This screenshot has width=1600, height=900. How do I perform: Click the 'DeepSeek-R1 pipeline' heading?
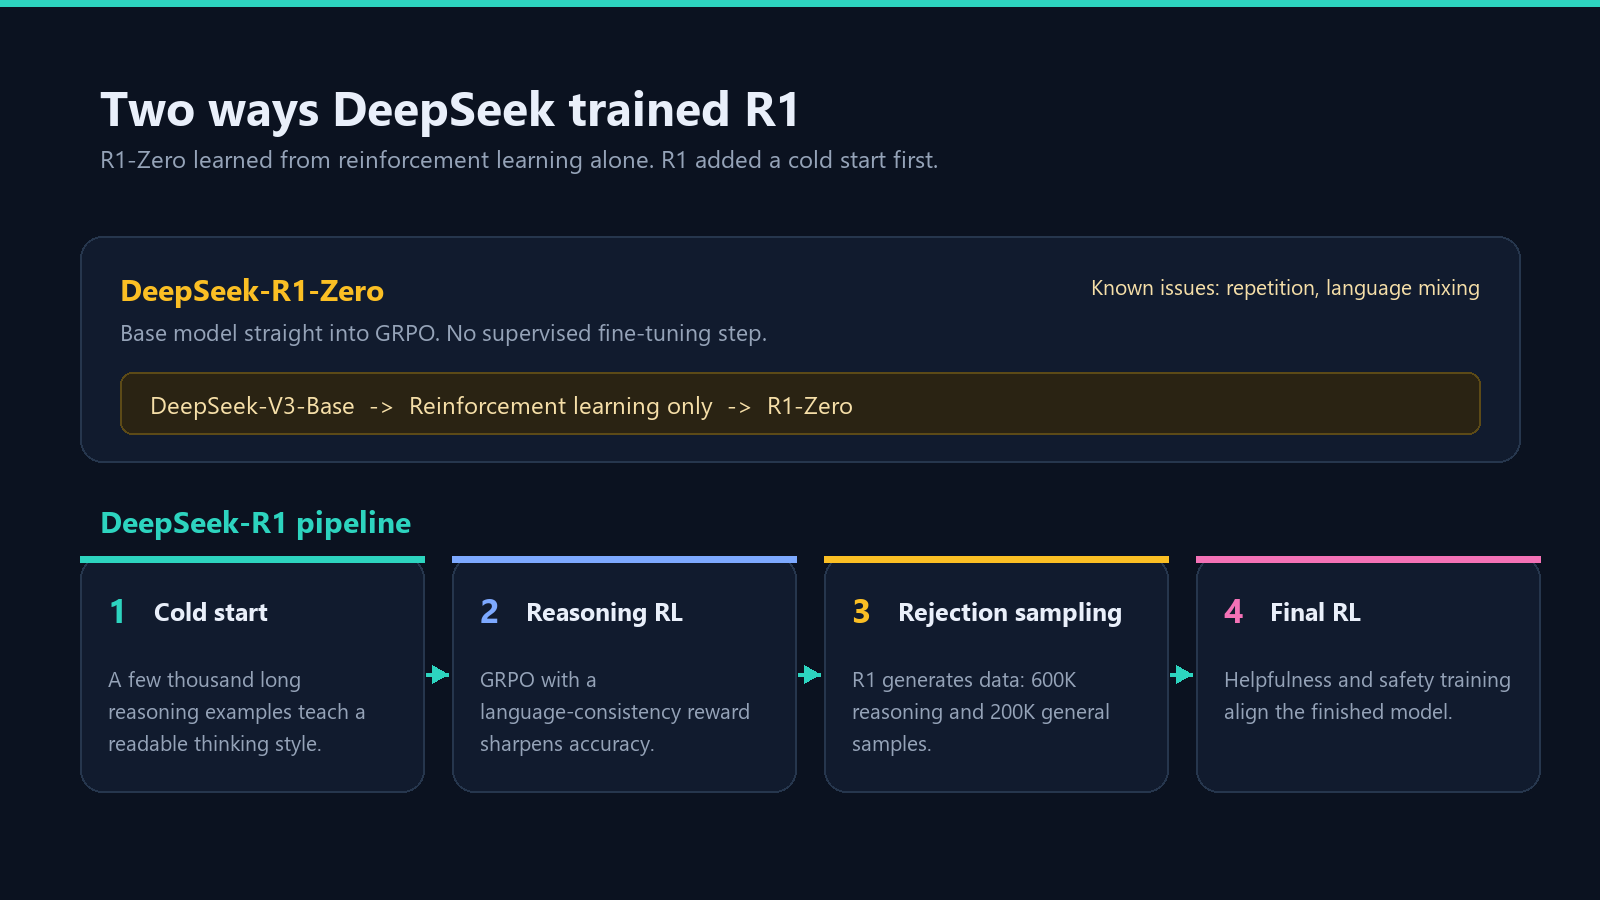(256, 523)
